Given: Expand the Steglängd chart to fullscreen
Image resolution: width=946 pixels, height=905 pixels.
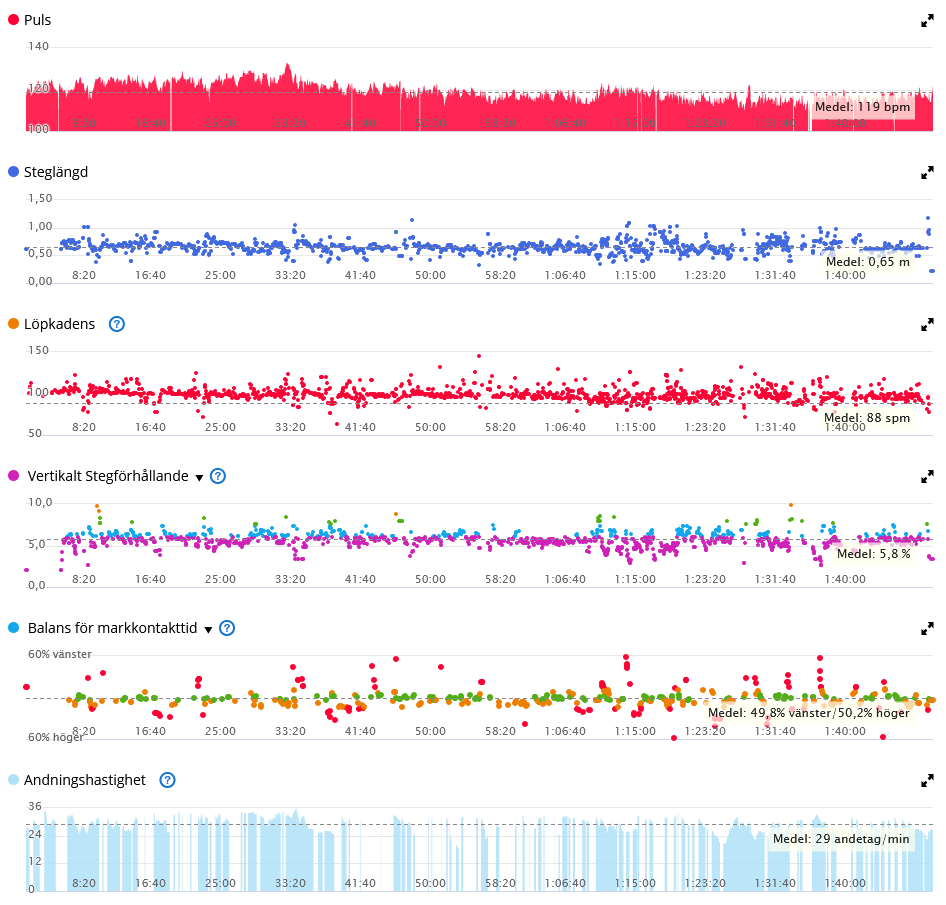Looking at the screenshot, I should (x=927, y=174).
